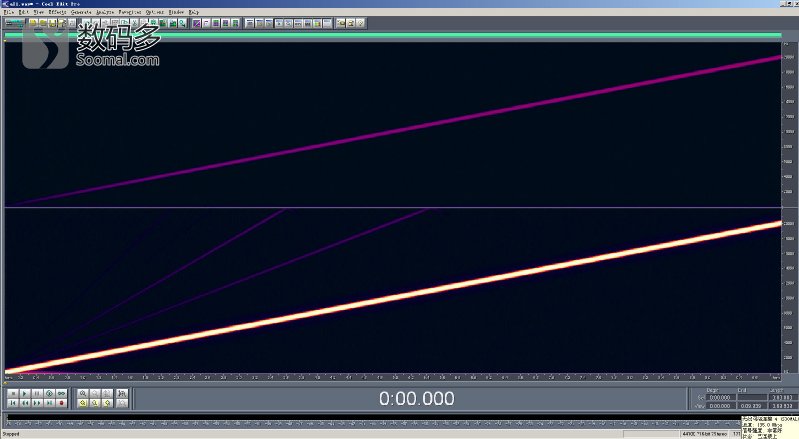Click the Stop transport button
799x439 pixels.
pos(11,394)
